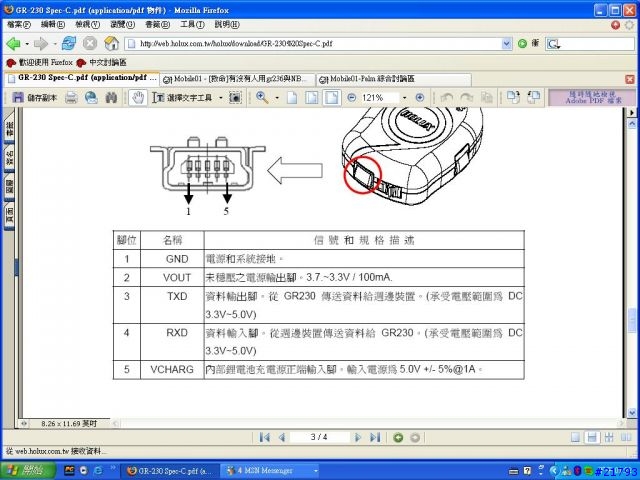Click the email PDF globe icon
The height and width of the screenshot is (480, 640).
(91, 97)
